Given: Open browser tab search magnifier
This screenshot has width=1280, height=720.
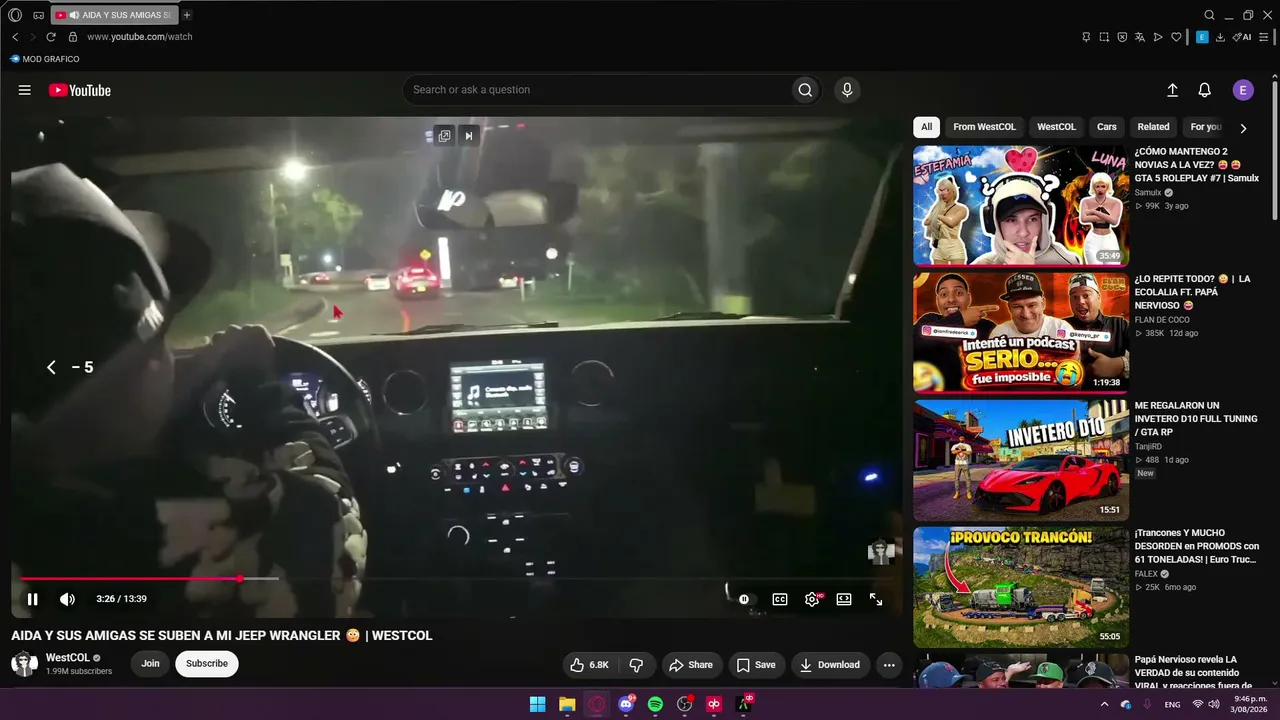Looking at the screenshot, I should [x=1209, y=15].
